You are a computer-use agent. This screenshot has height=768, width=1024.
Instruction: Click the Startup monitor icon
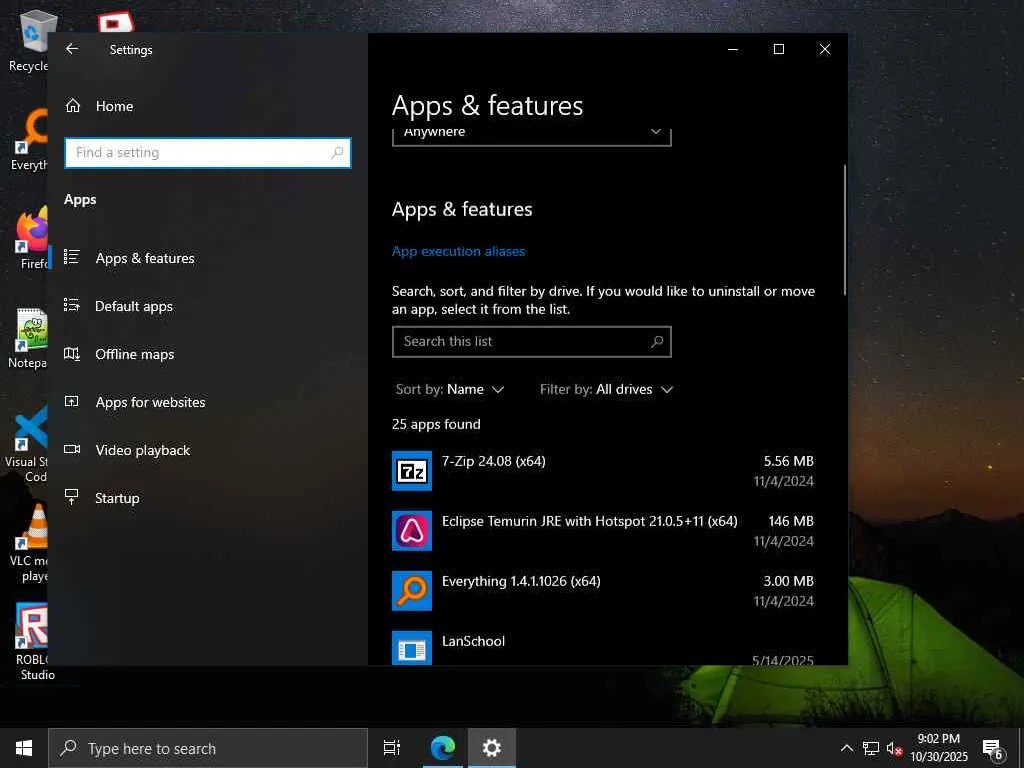72,497
